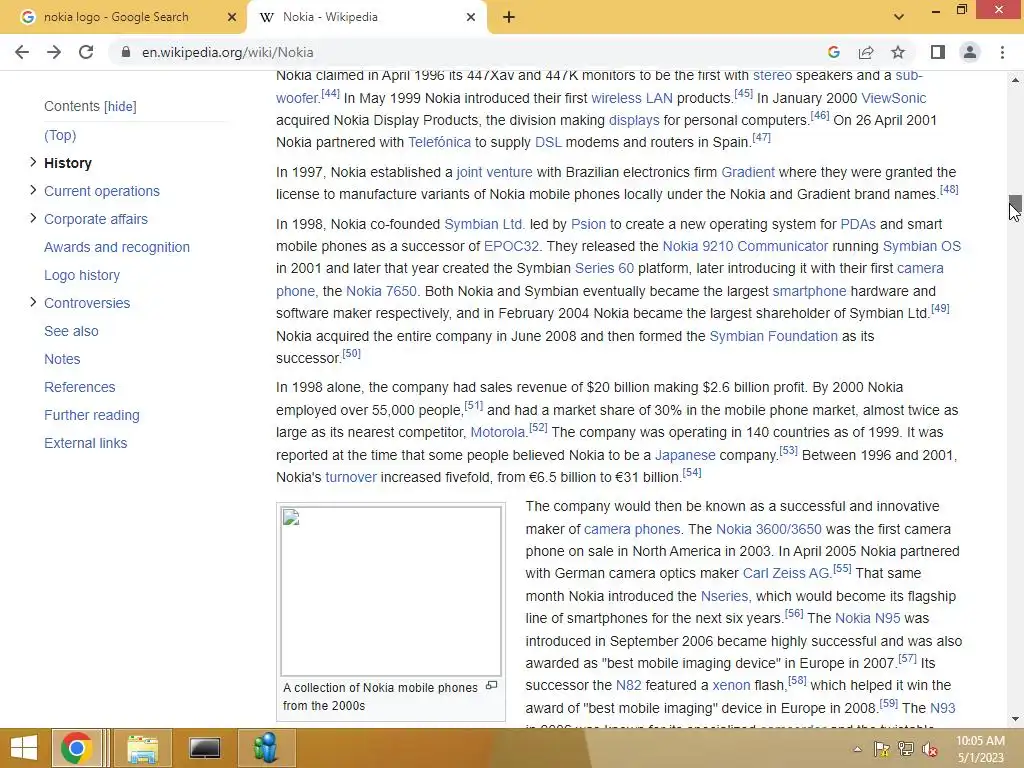
Task: Open the Nseries link
Action: click(x=724, y=596)
